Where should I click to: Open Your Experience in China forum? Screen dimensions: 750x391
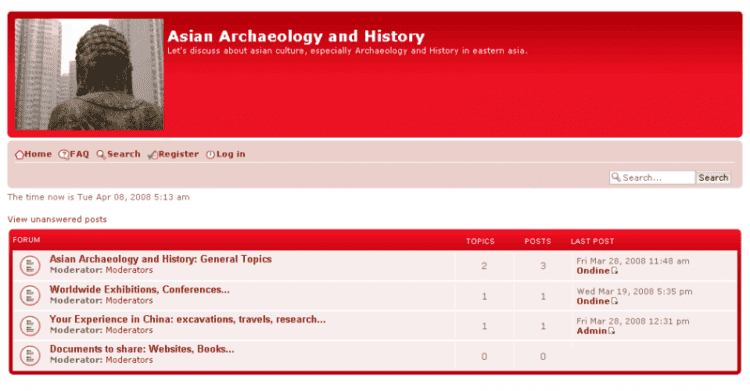point(188,319)
